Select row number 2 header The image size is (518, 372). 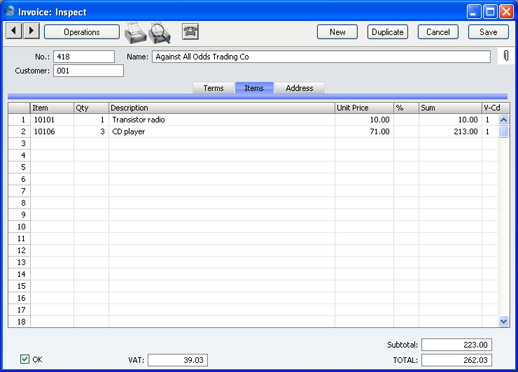(19, 132)
